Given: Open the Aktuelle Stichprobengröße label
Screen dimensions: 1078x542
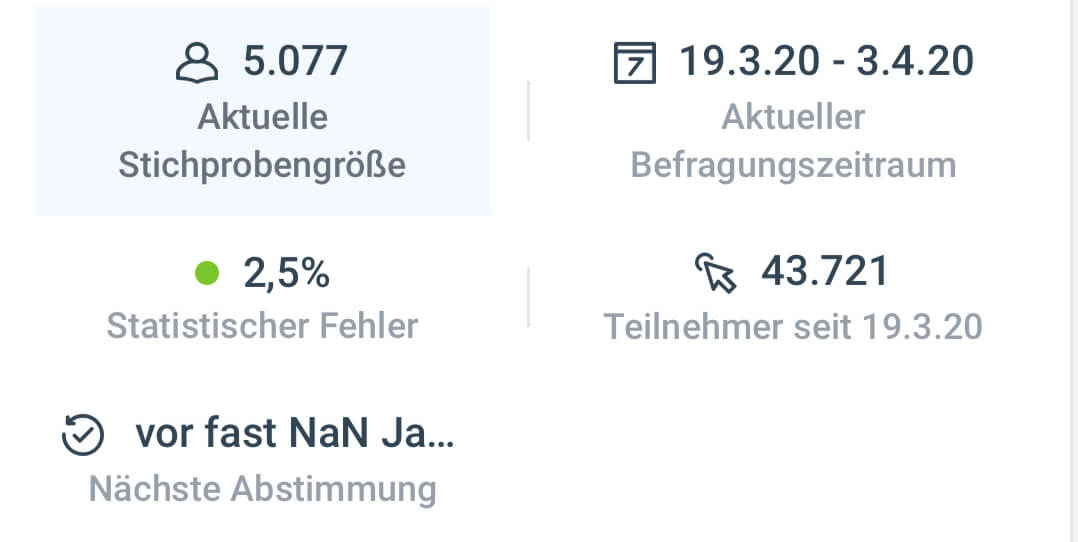Looking at the screenshot, I should click(x=262, y=140).
